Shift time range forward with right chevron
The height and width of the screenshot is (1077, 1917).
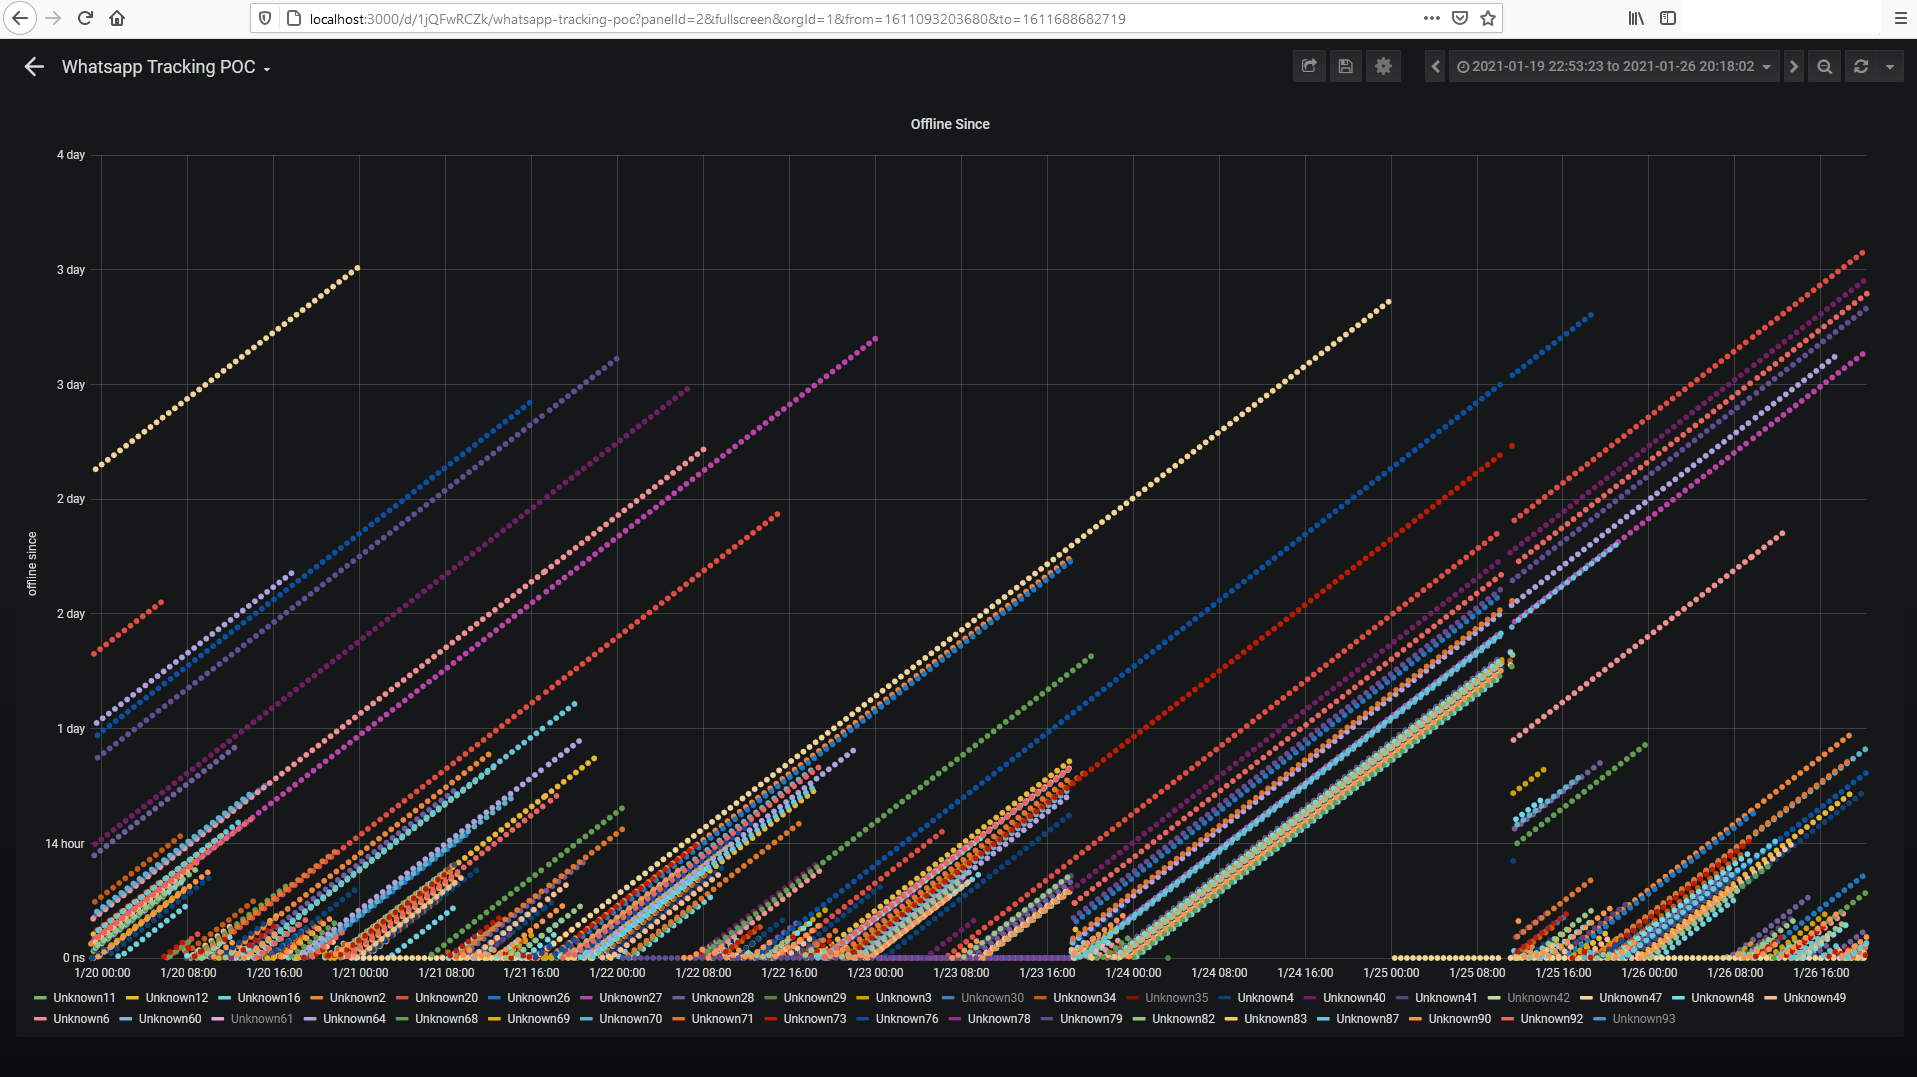point(1793,67)
